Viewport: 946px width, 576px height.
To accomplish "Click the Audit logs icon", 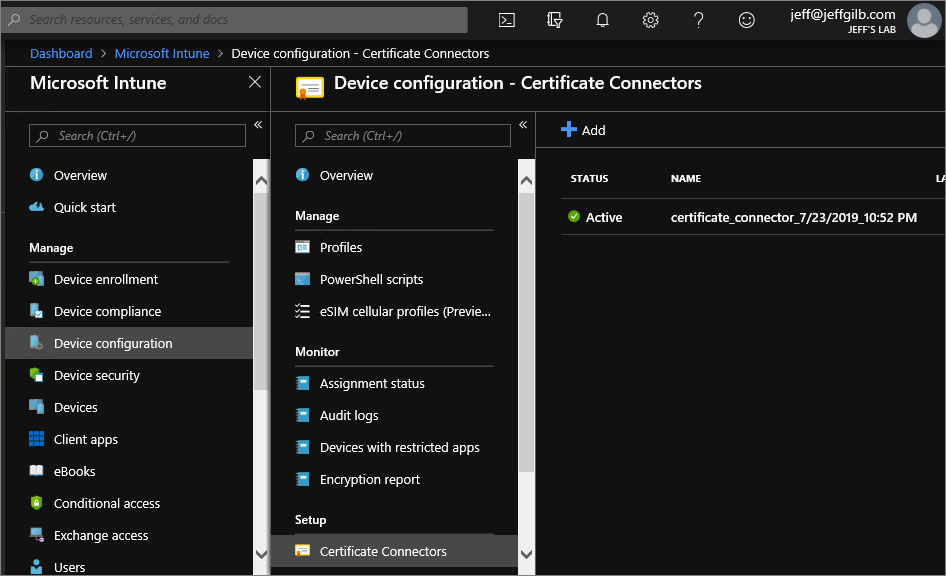I will click(302, 415).
